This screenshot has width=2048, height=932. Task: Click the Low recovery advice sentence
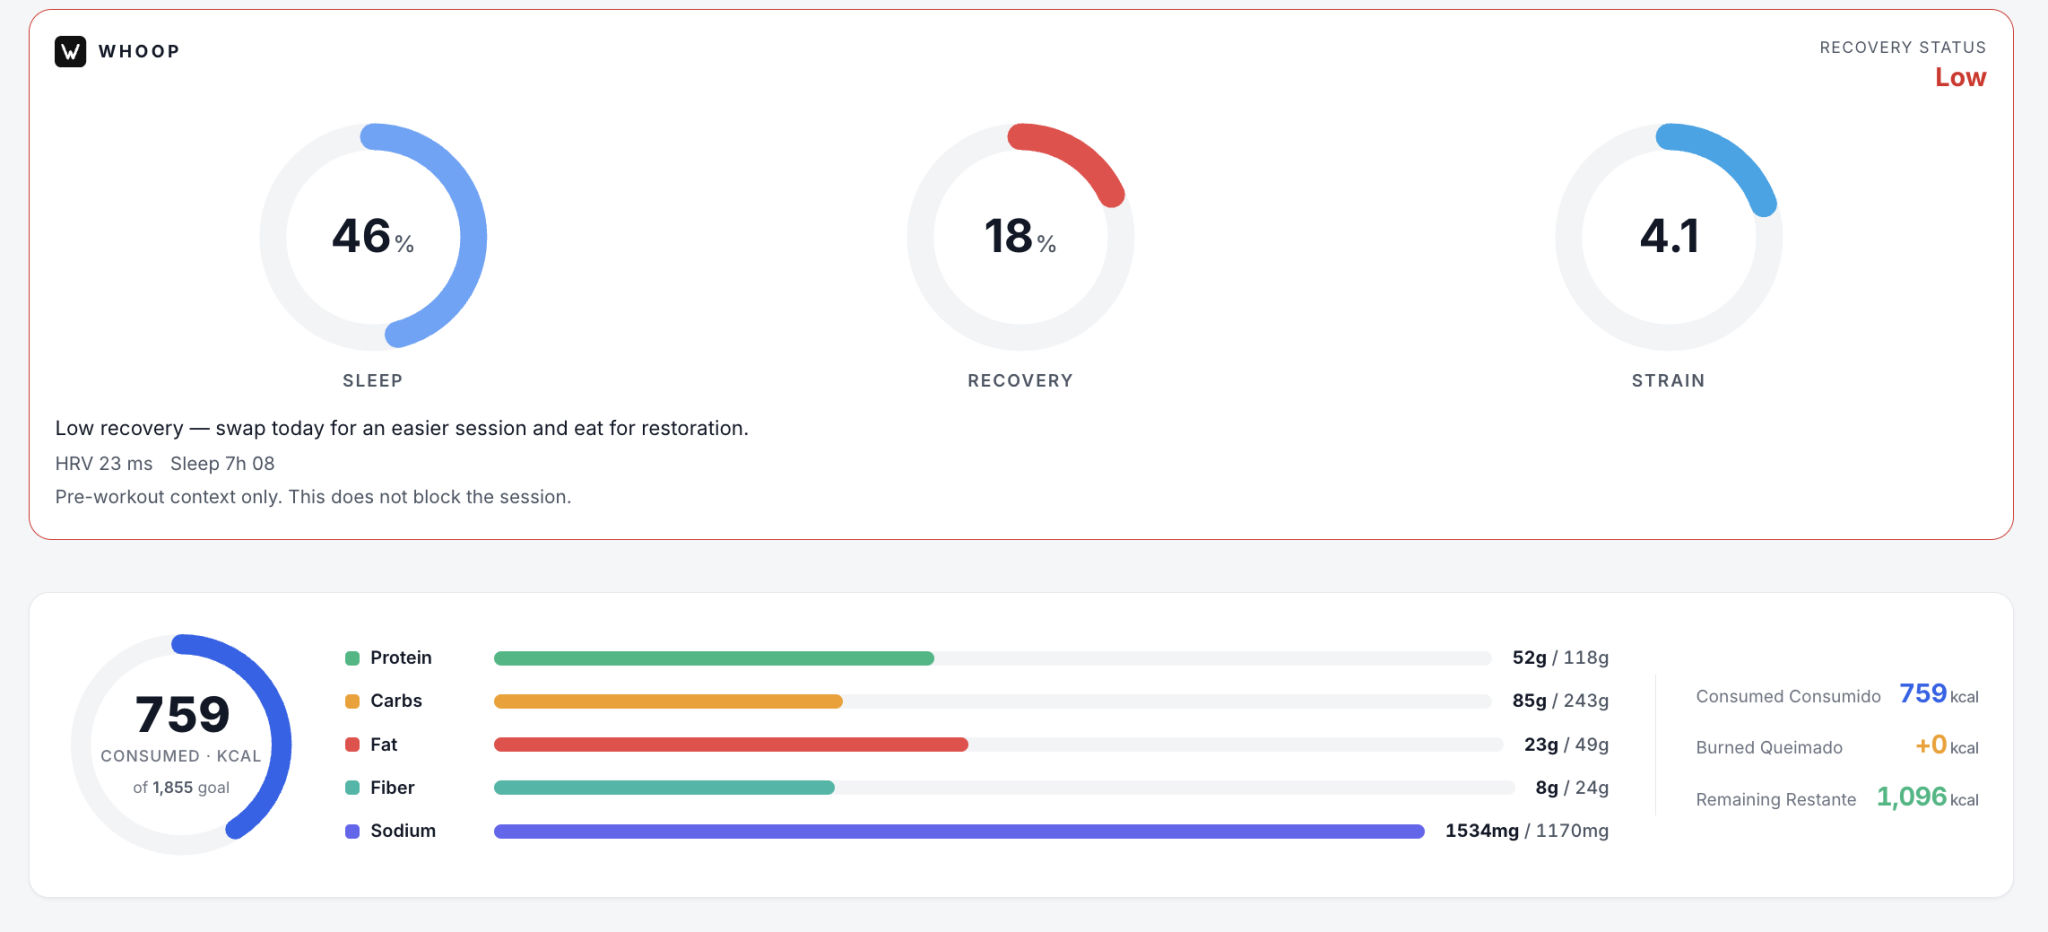click(x=401, y=428)
